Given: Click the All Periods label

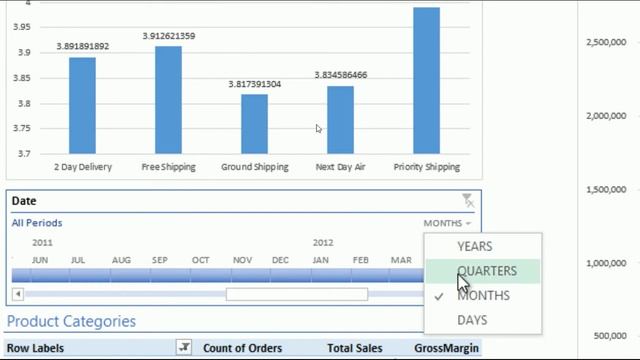Looking at the screenshot, I should [x=37, y=223].
